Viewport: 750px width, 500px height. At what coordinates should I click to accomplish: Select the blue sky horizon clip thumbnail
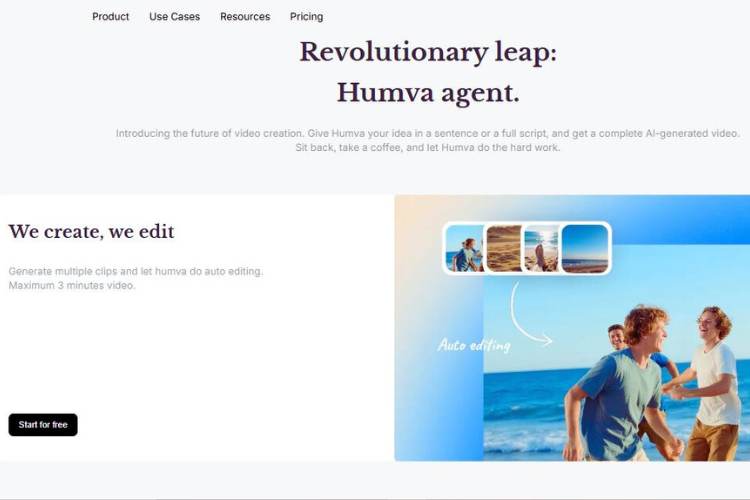tap(585, 248)
